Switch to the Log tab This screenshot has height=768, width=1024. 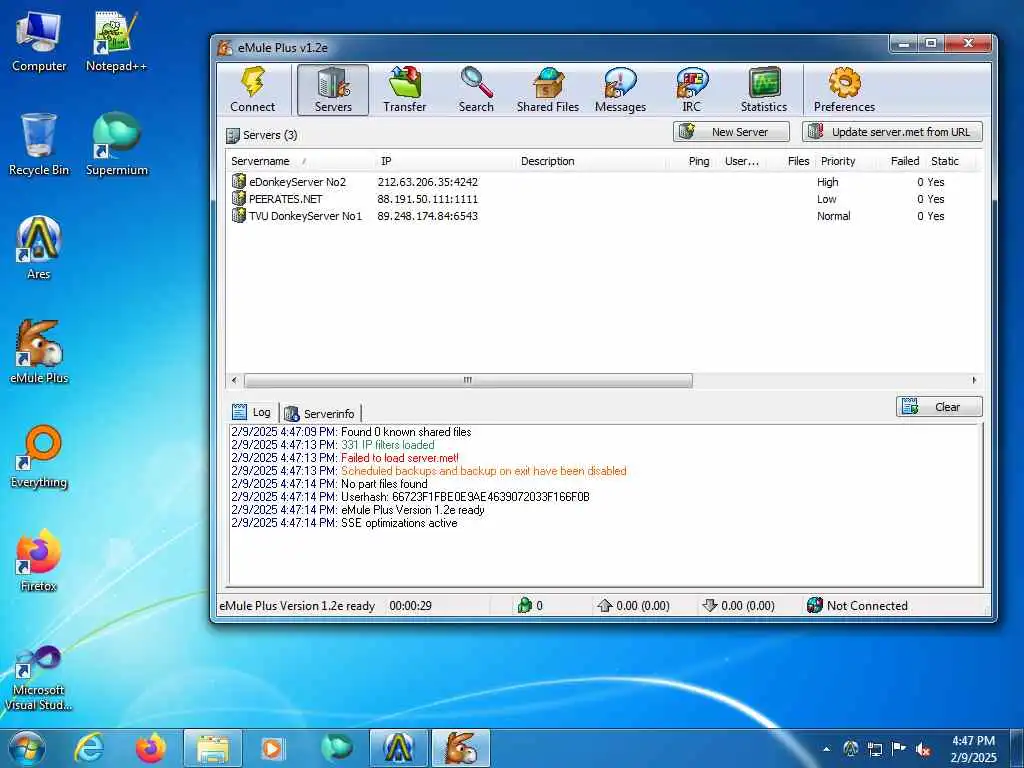252,413
